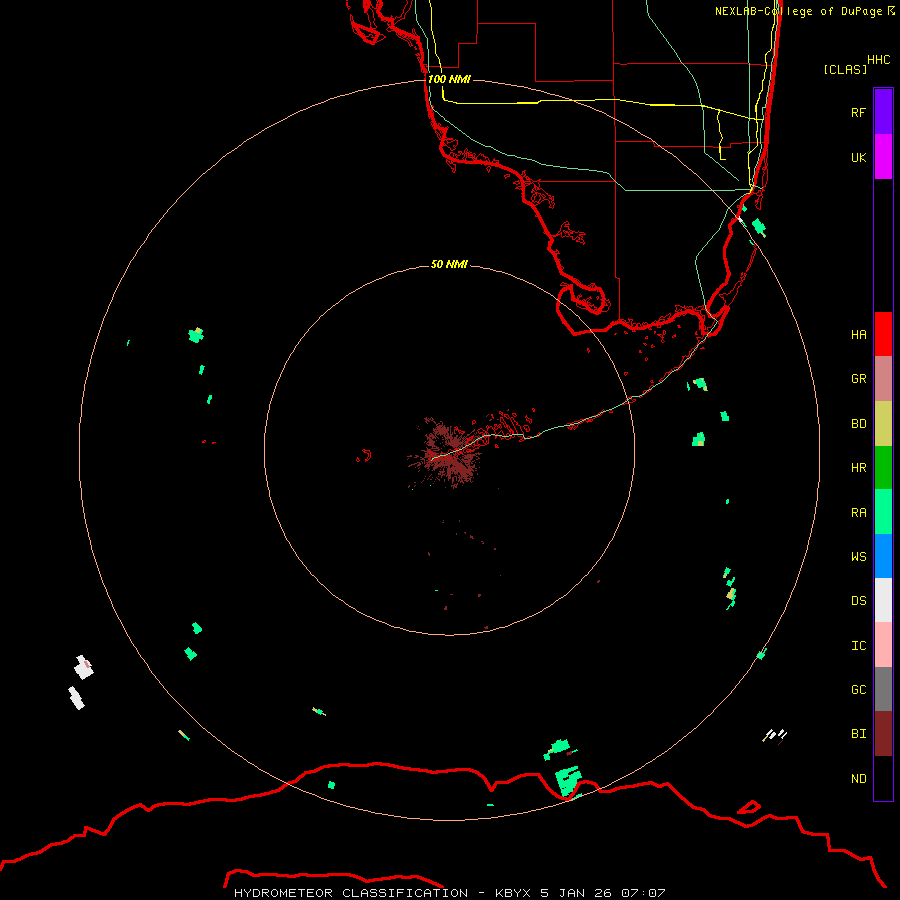Click the BD legend label
Image resolution: width=900 pixels, height=900 pixels.
coord(858,424)
